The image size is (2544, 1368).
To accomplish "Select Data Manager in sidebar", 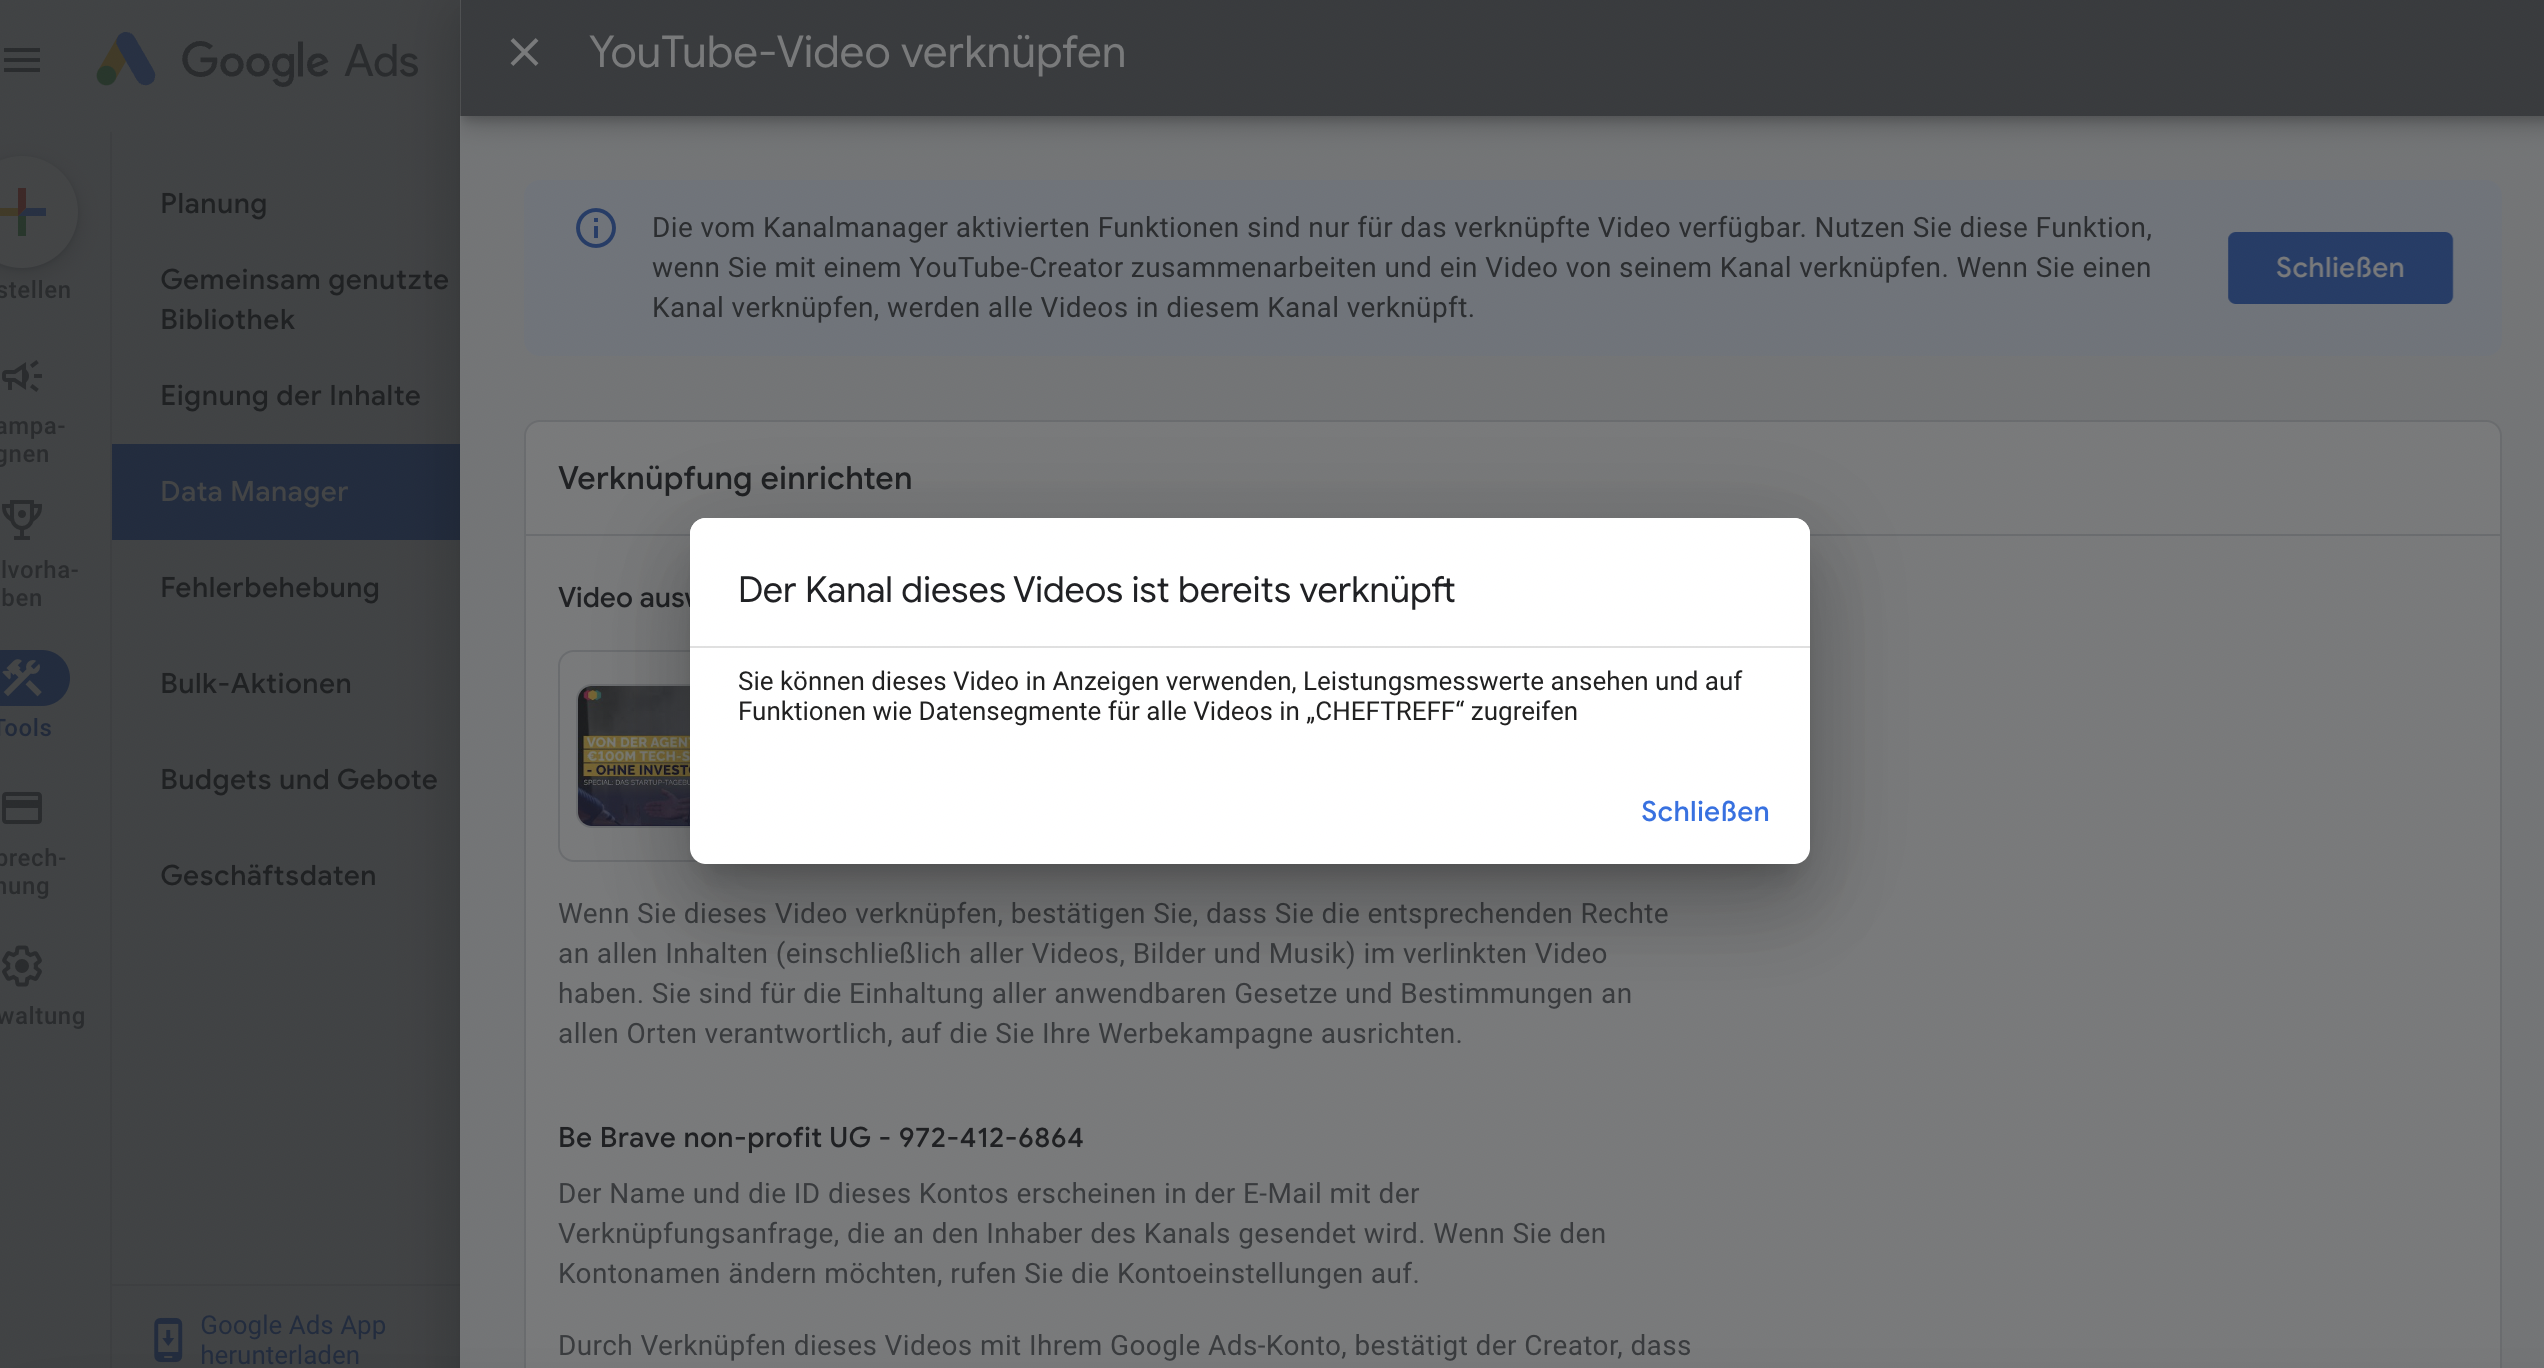I will pos(254,491).
